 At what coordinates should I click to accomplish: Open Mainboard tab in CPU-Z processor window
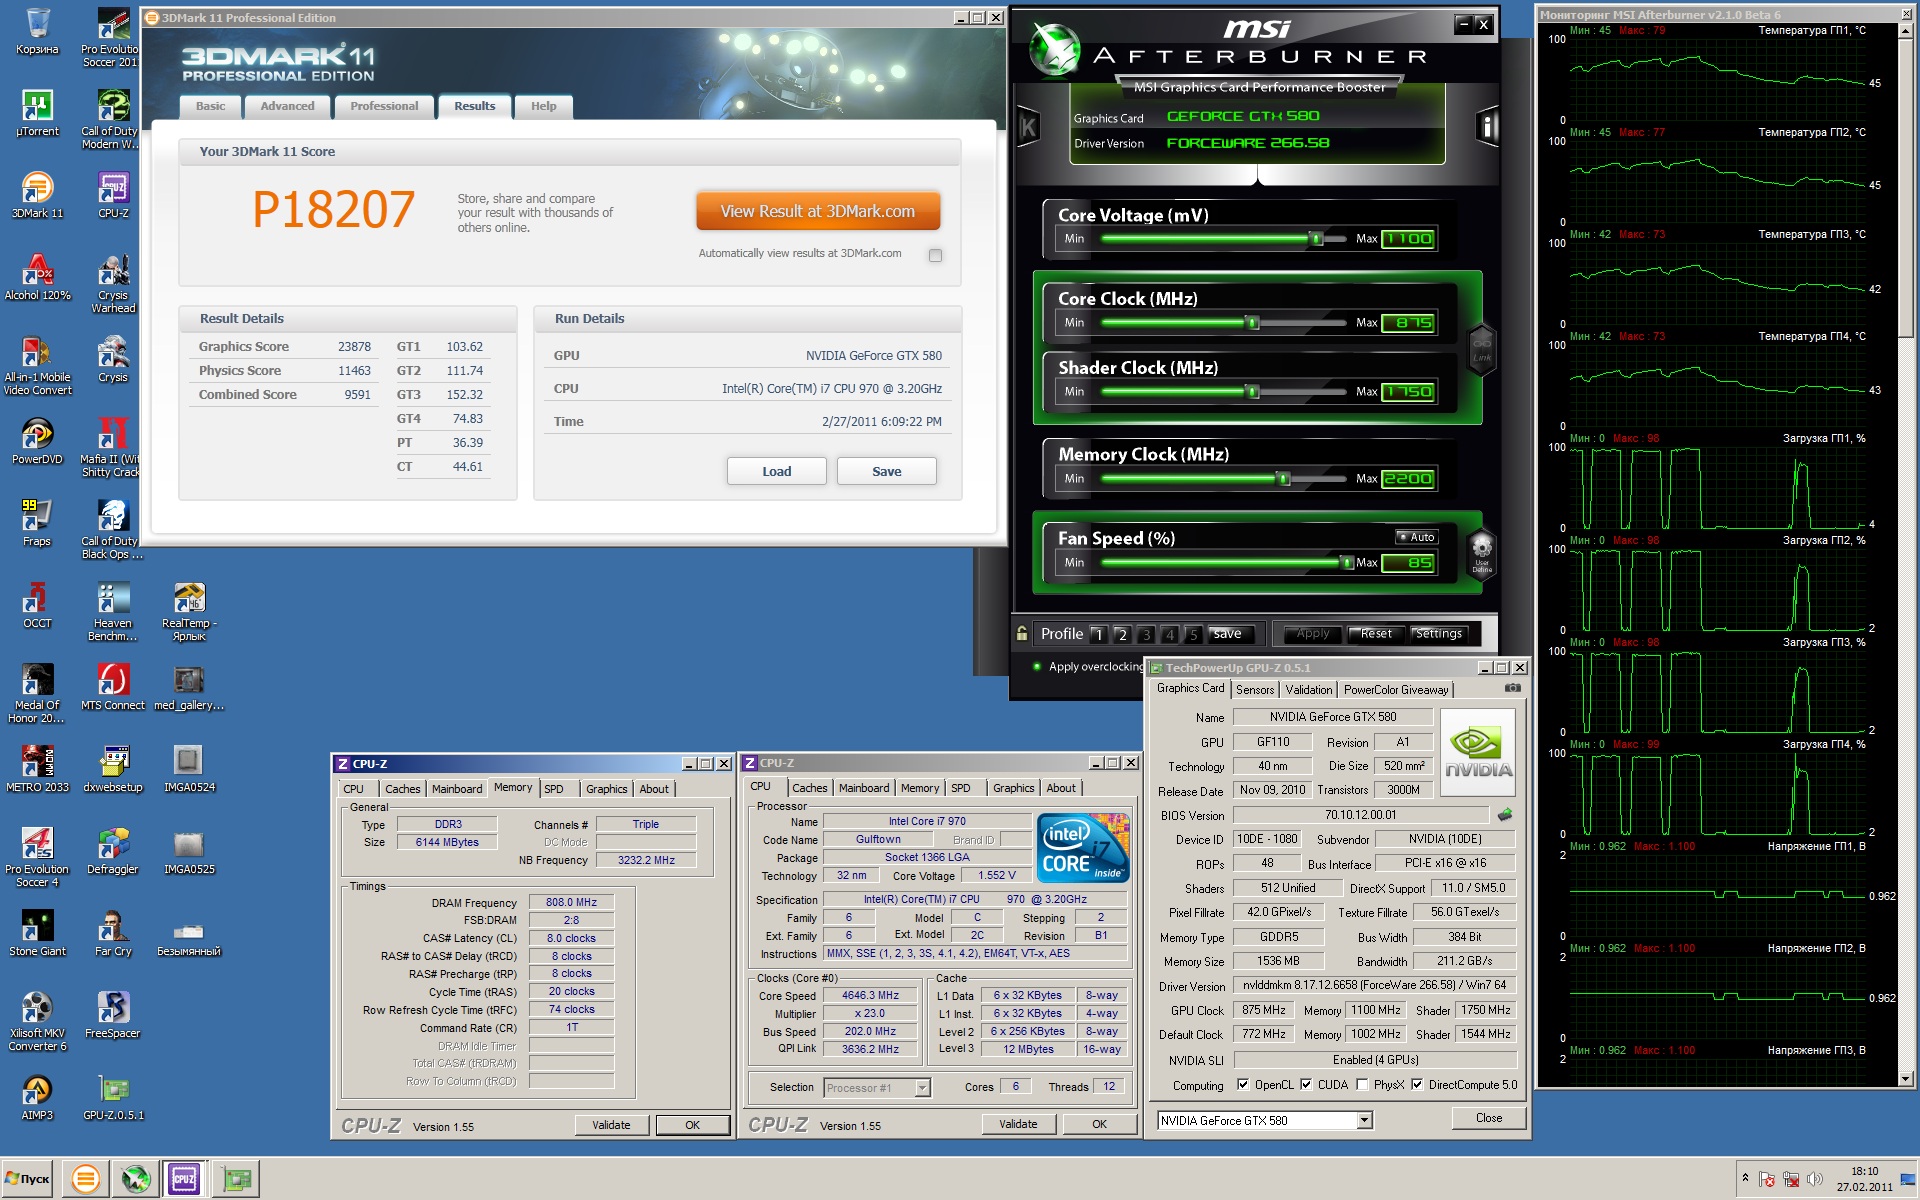(x=864, y=788)
